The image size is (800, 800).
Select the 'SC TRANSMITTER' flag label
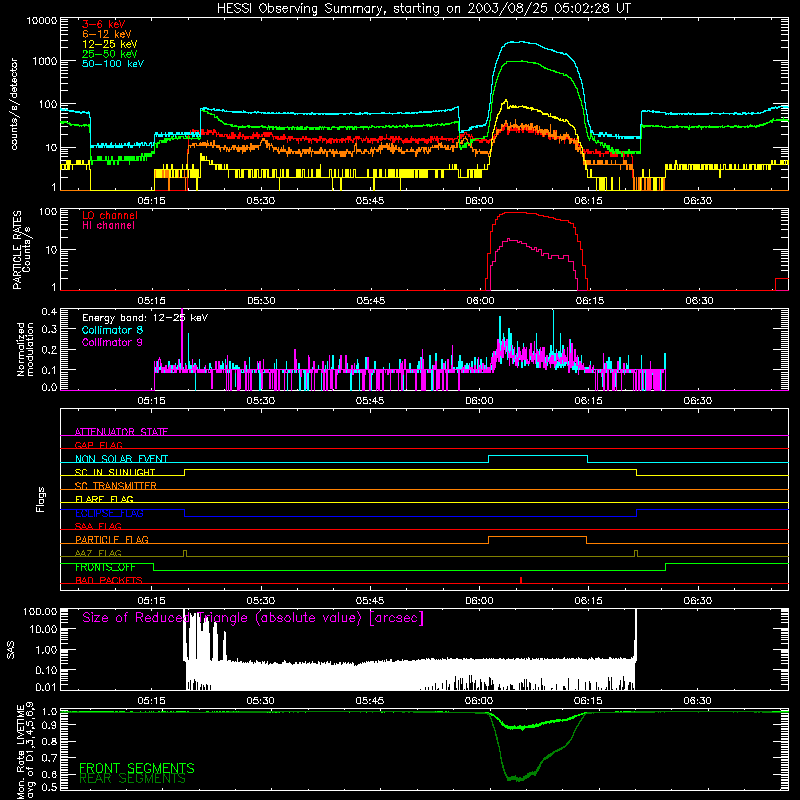click(x=115, y=485)
